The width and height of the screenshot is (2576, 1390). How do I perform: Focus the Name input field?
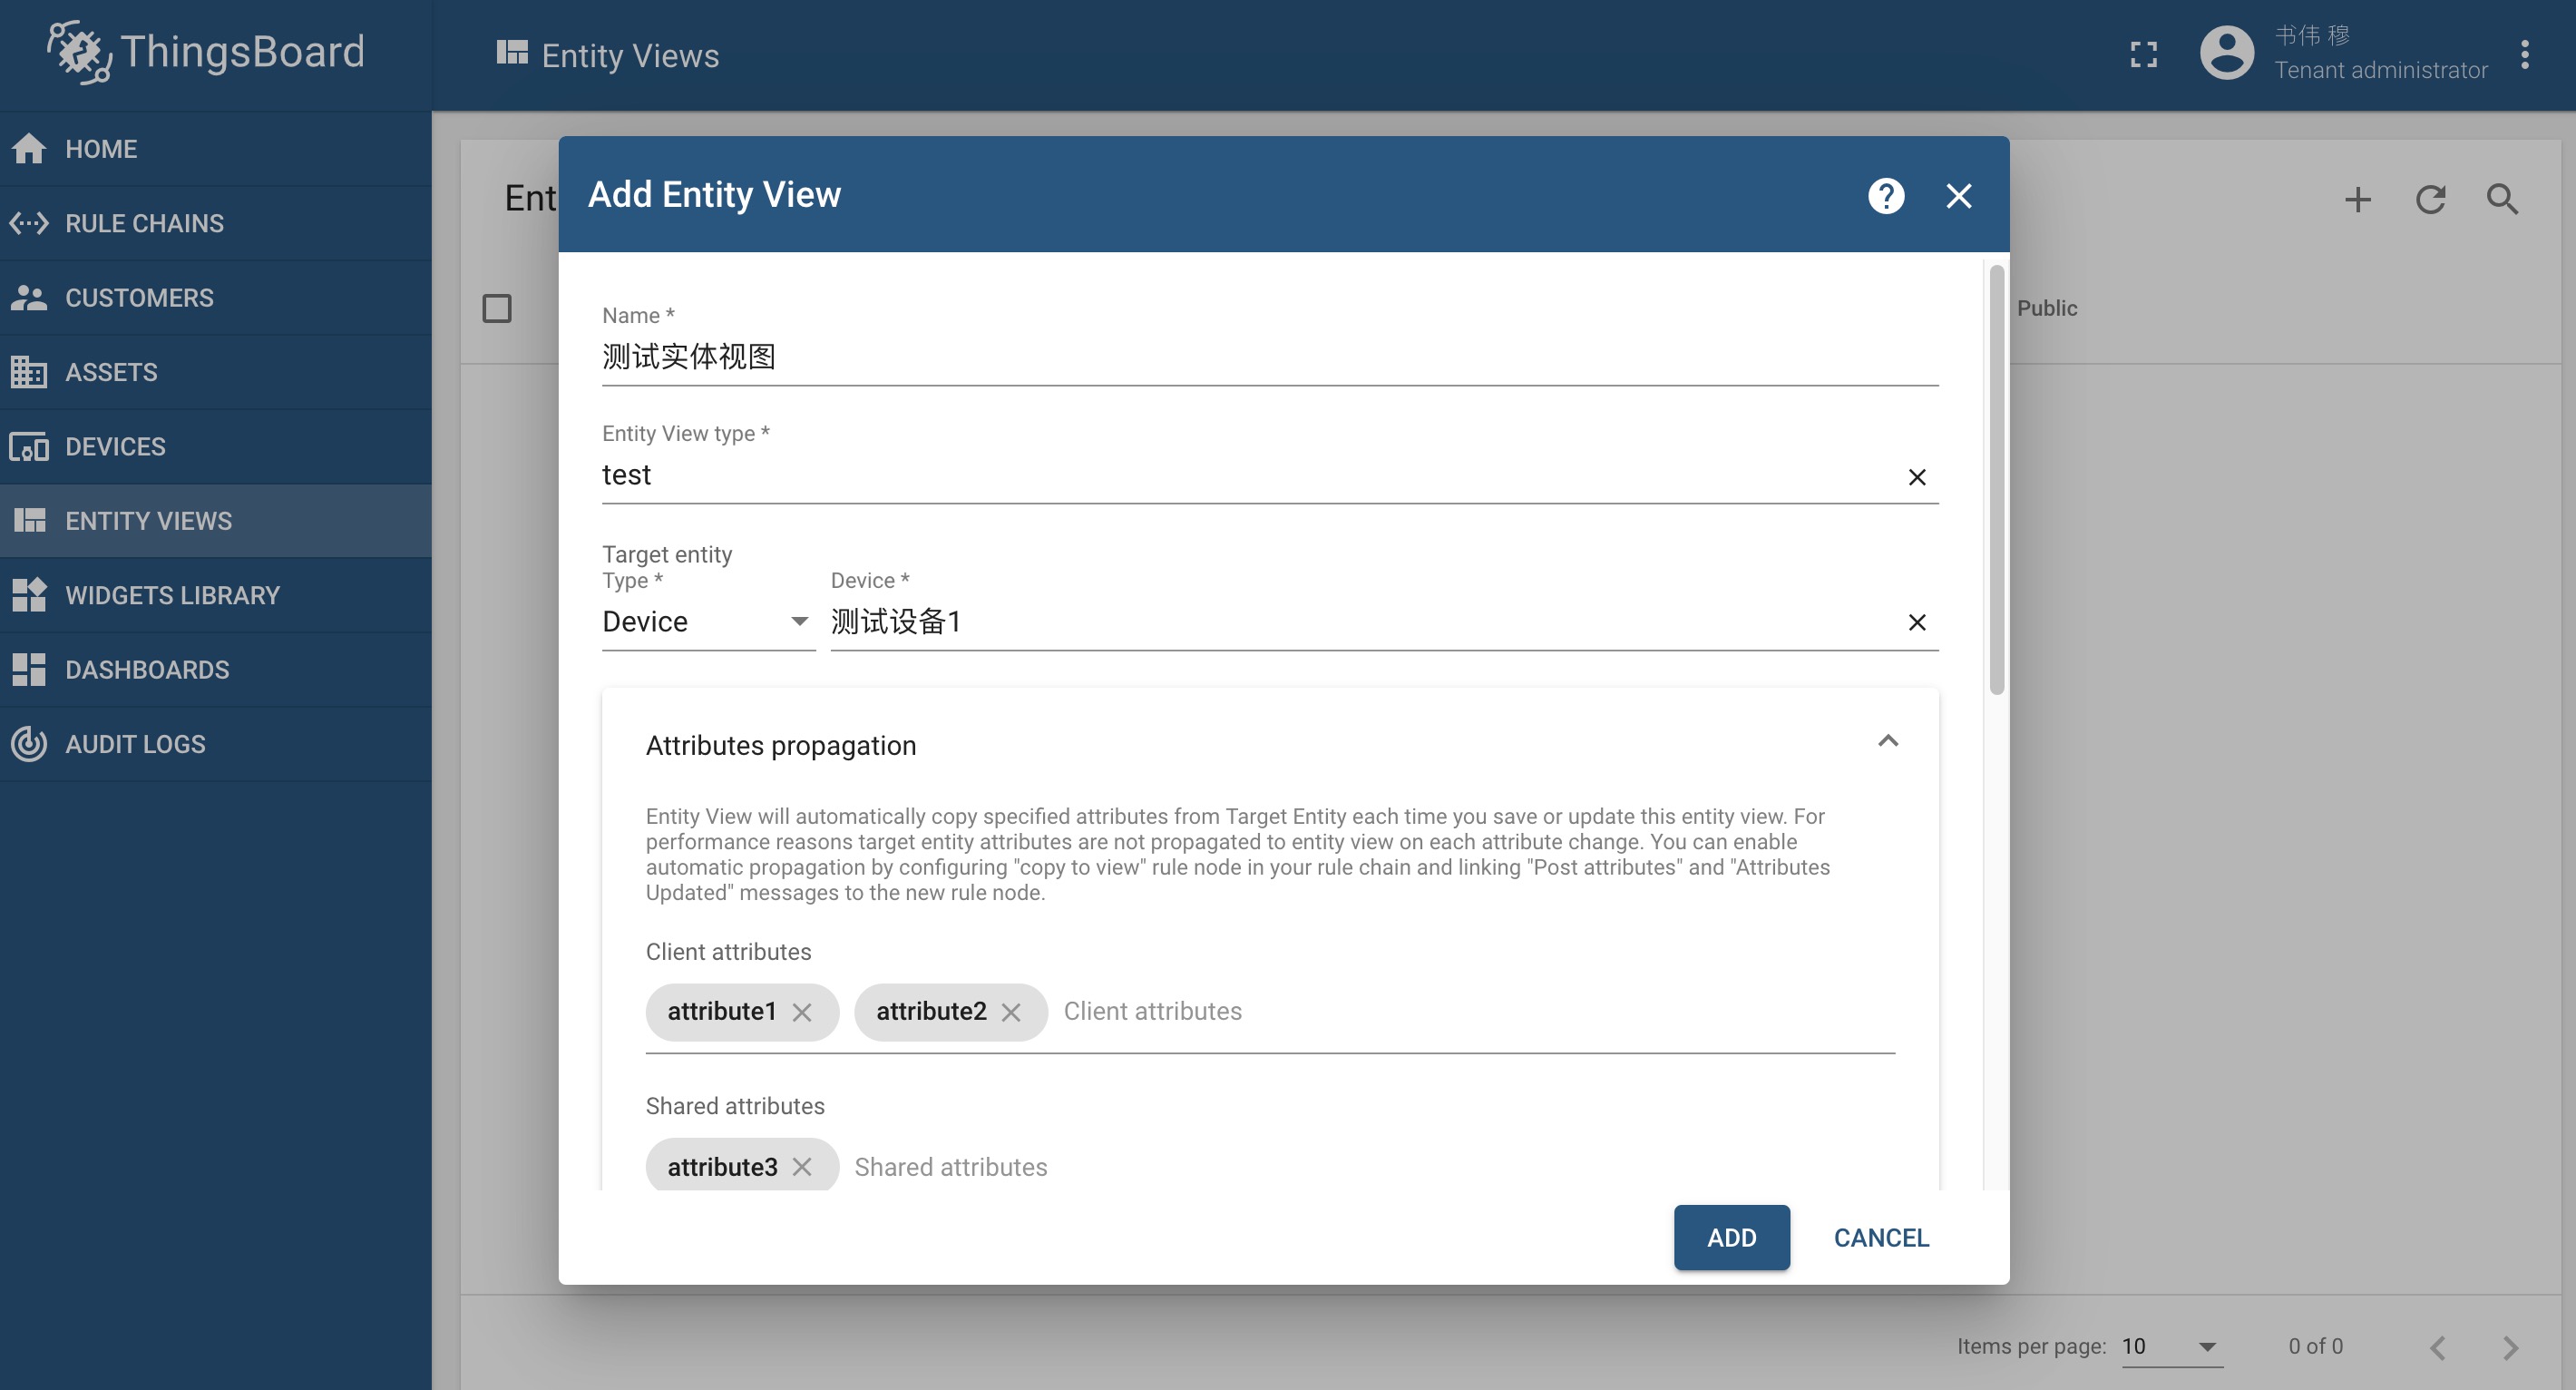pyautogui.click(x=1268, y=357)
